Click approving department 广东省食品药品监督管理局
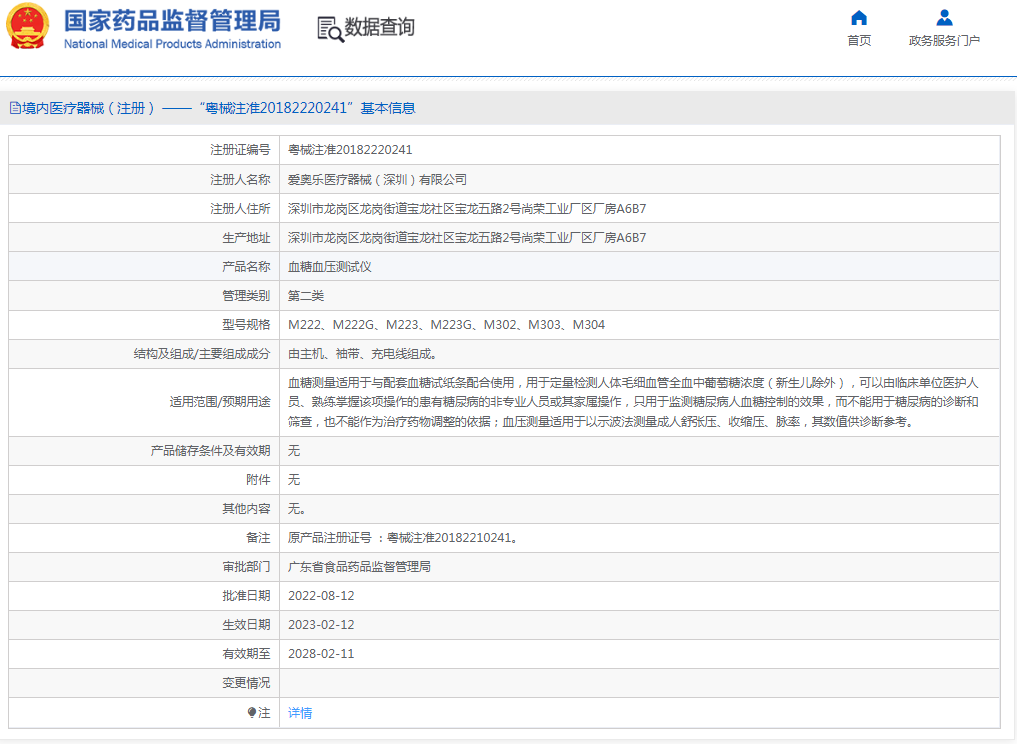The width and height of the screenshot is (1017, 744). click(359, 566)
